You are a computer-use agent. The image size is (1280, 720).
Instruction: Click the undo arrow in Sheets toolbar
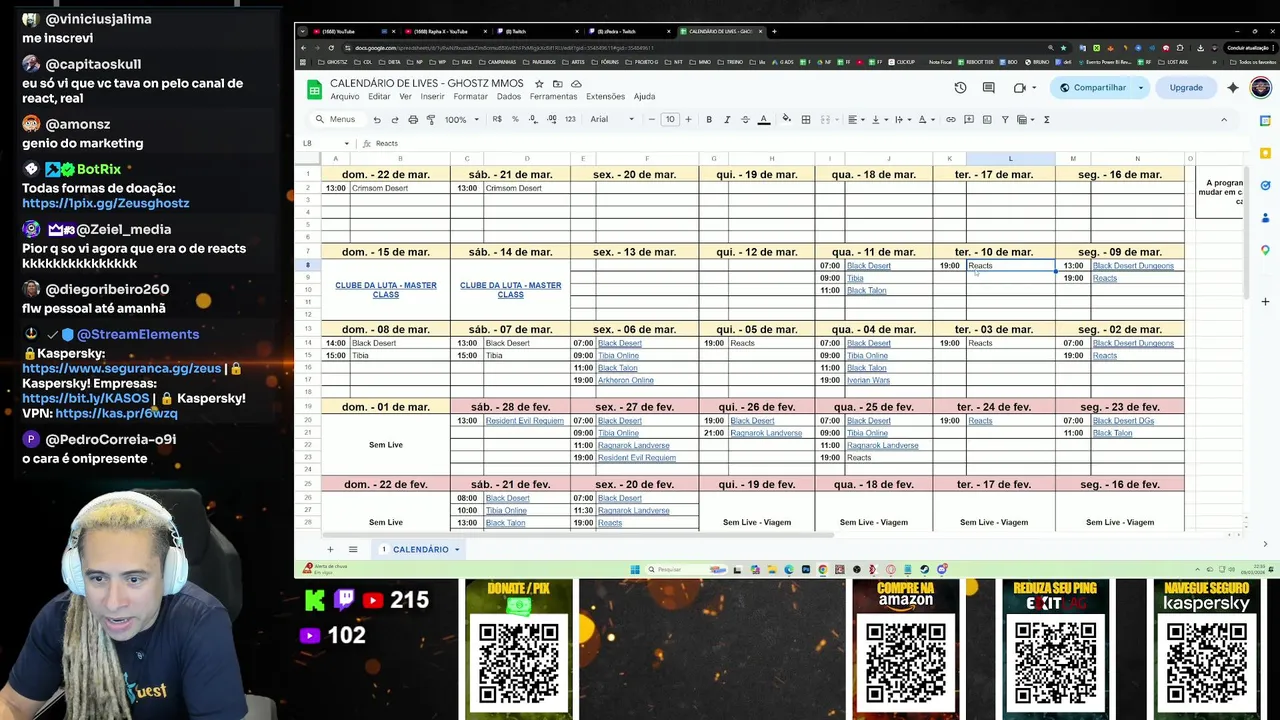(x=377, y=119)
